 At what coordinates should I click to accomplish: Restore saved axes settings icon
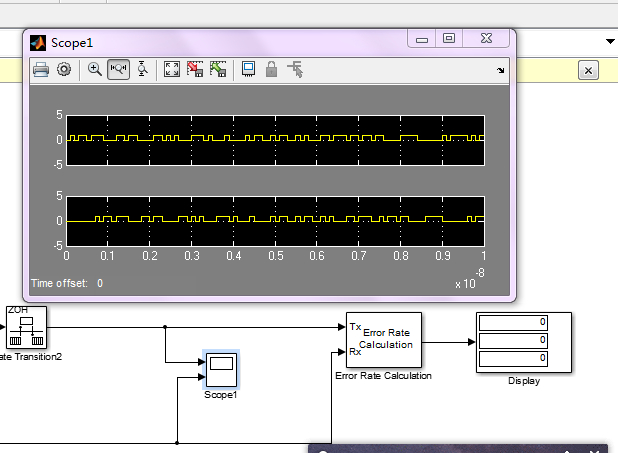click(219, 69)
